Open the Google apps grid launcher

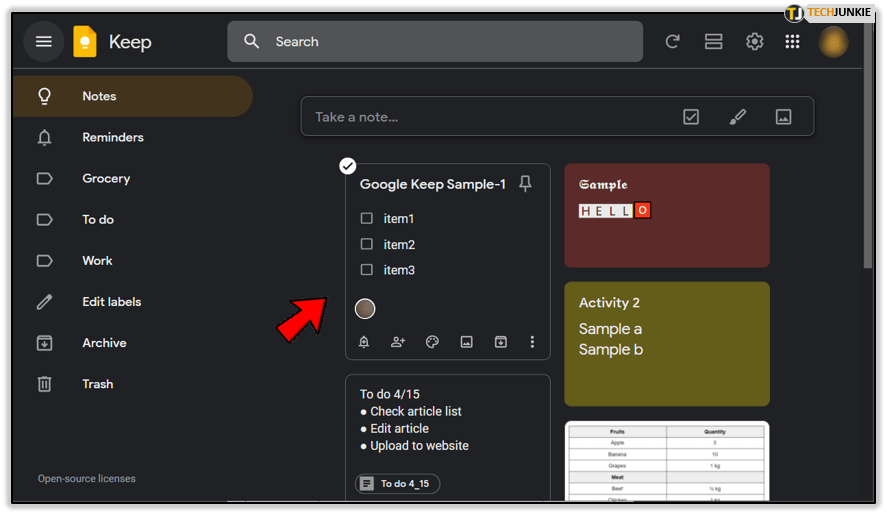[792, 42]
